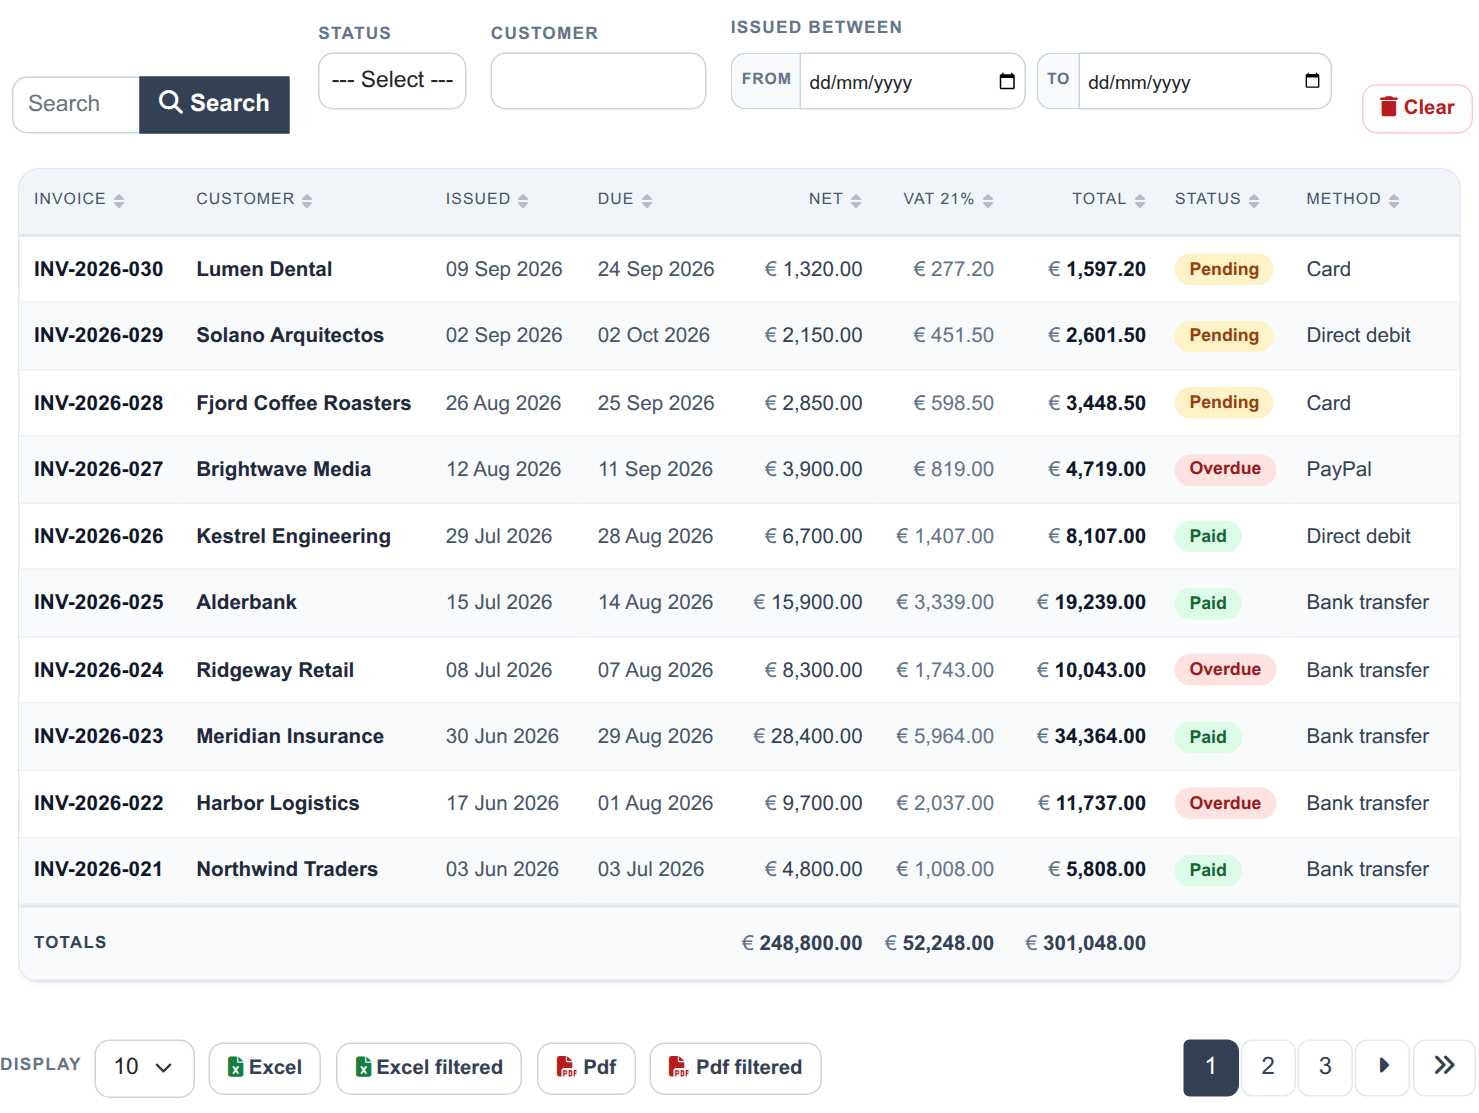Click total amount € 34,364.00
Screen dimensions: 1479x1113
point(1091,736)
